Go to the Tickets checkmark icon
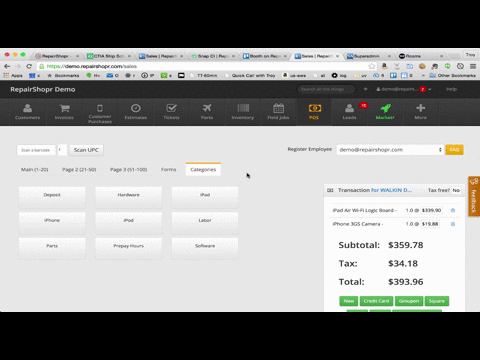 [171, 108]
